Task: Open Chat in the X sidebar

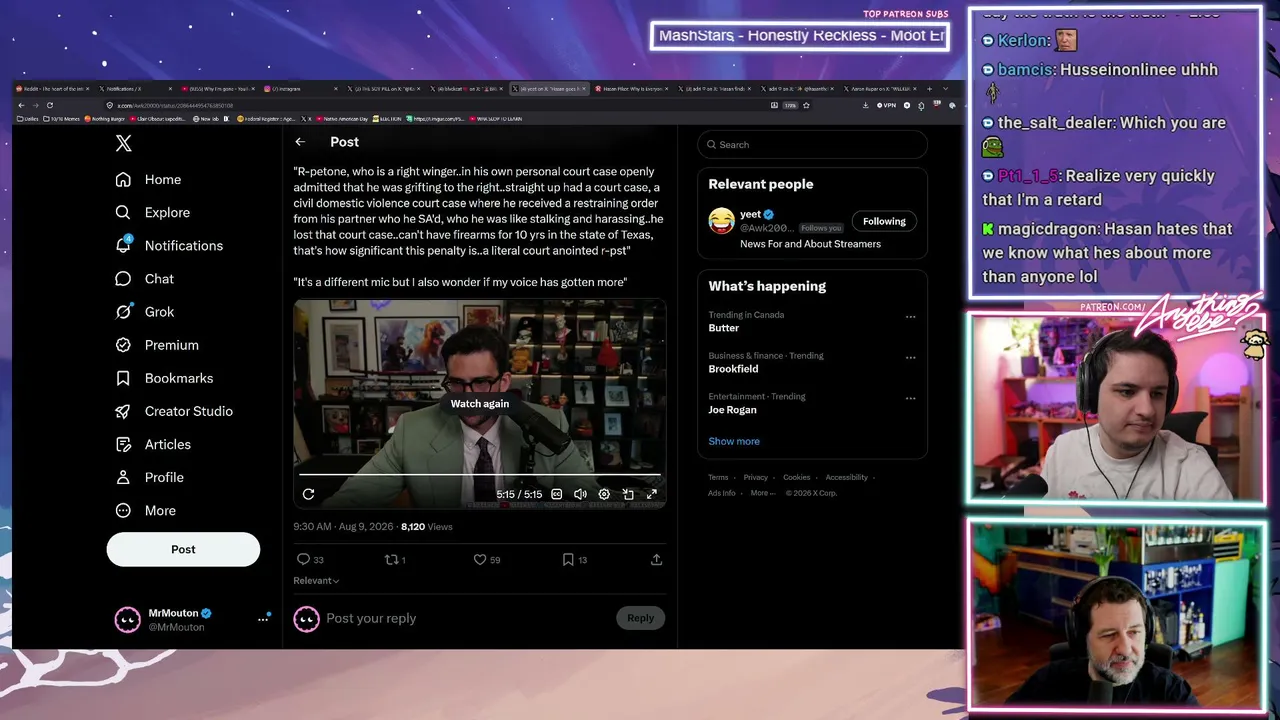Action: (144, 279)
